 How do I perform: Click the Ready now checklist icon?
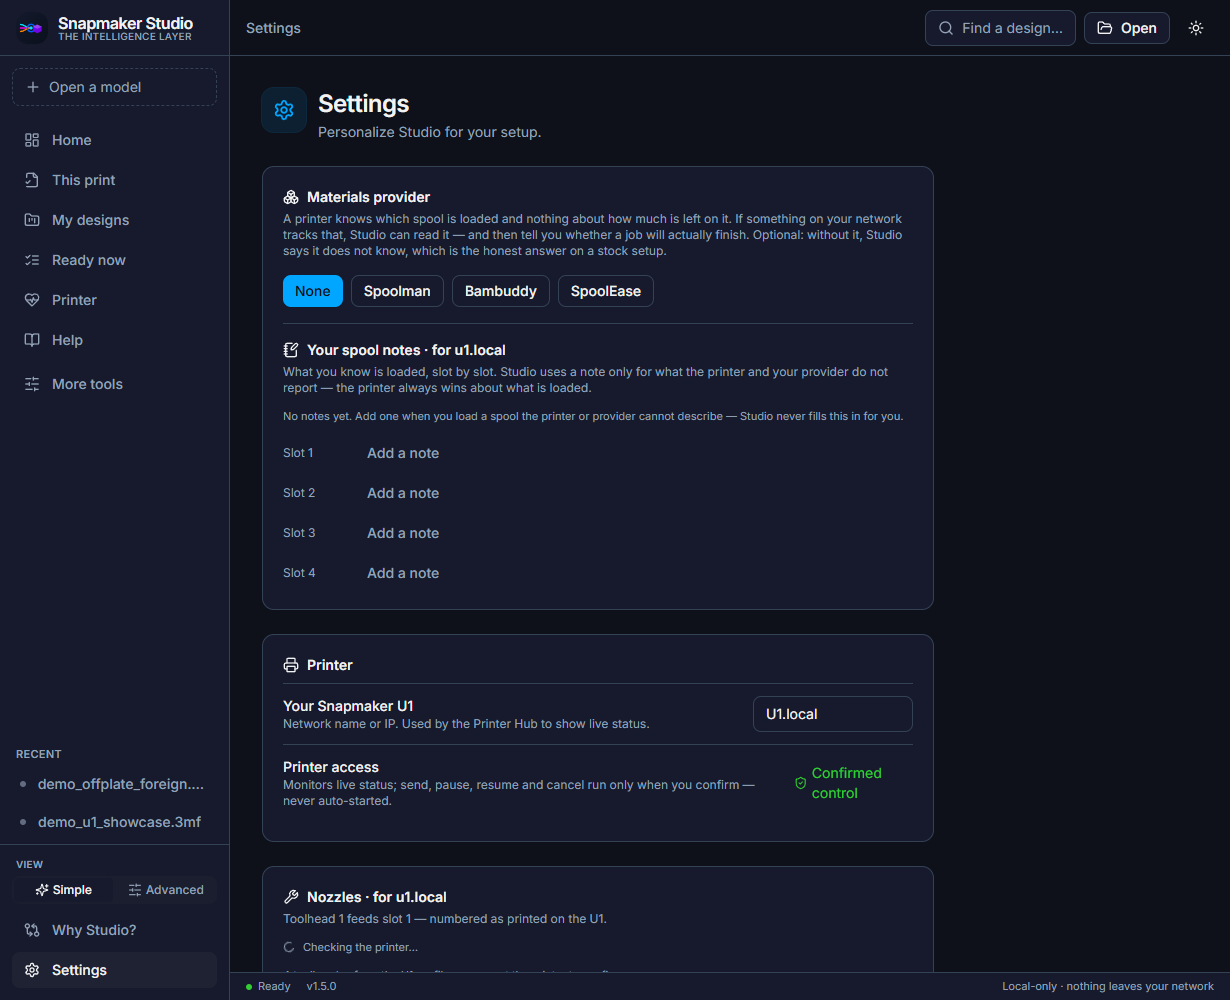(x=32, y=260)
